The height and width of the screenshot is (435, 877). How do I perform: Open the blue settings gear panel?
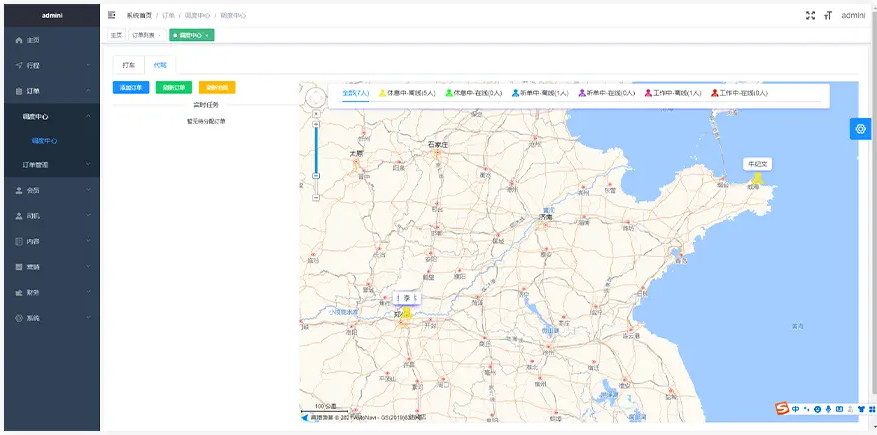tap(860, 129)
